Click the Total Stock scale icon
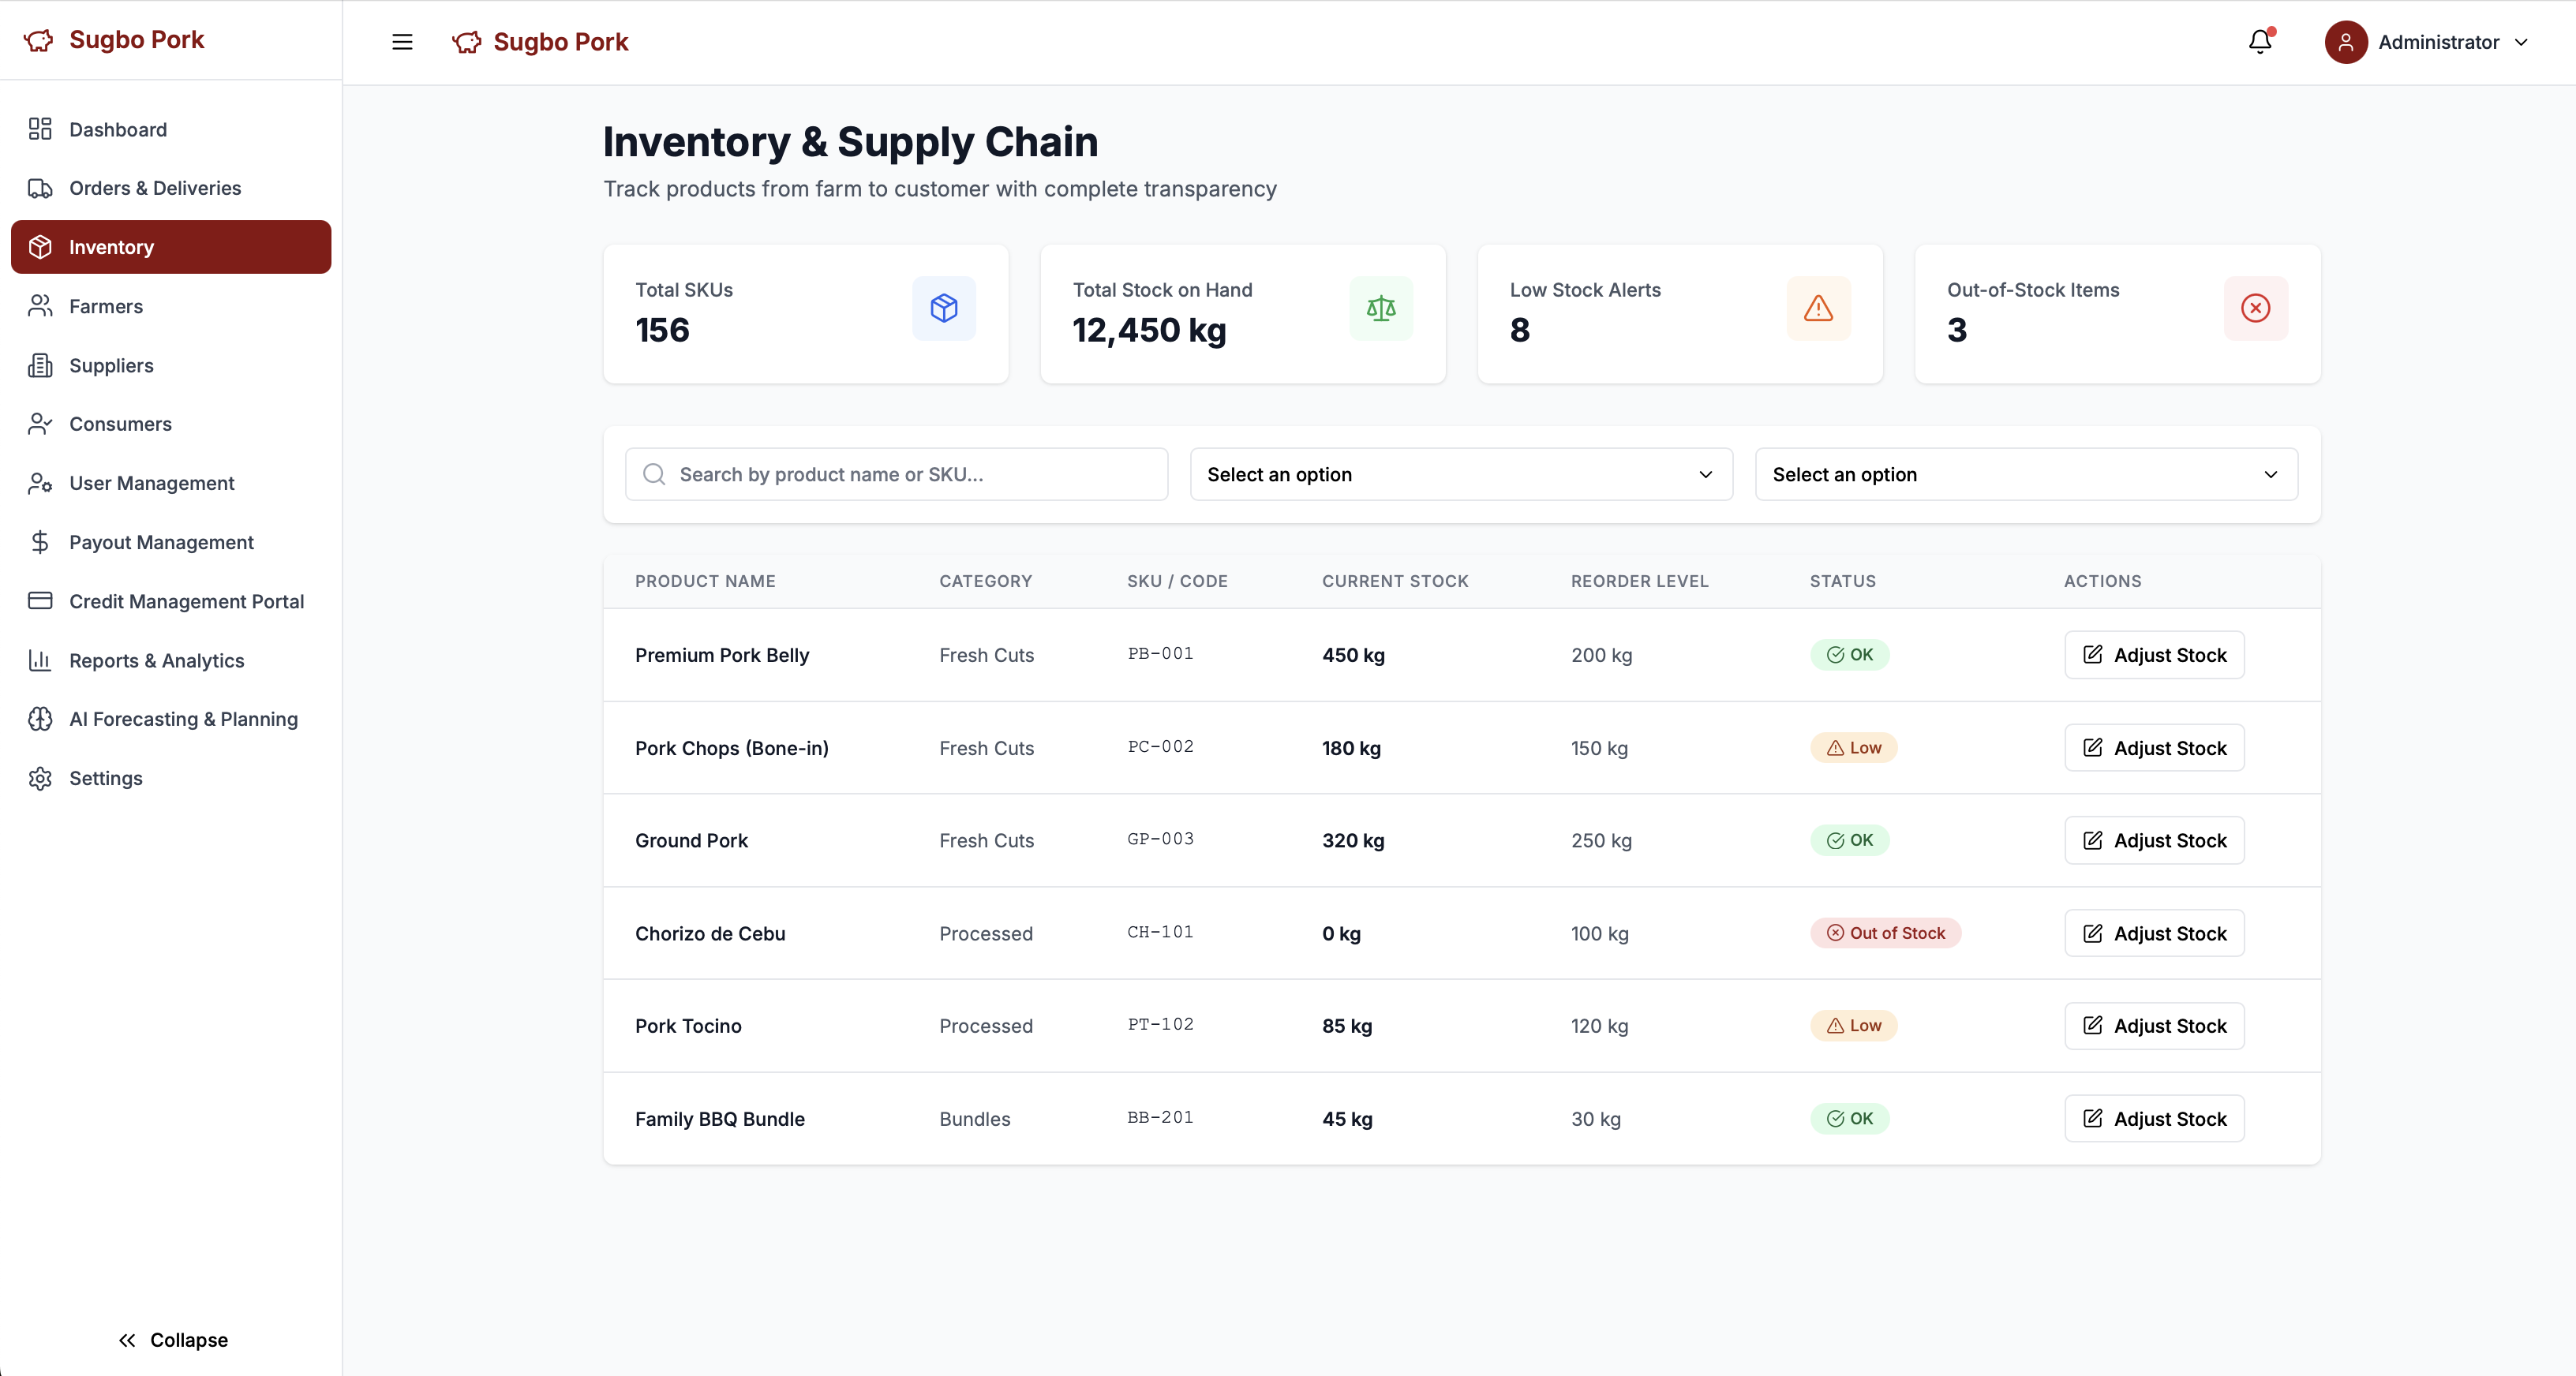 [x=1380, y=308]
